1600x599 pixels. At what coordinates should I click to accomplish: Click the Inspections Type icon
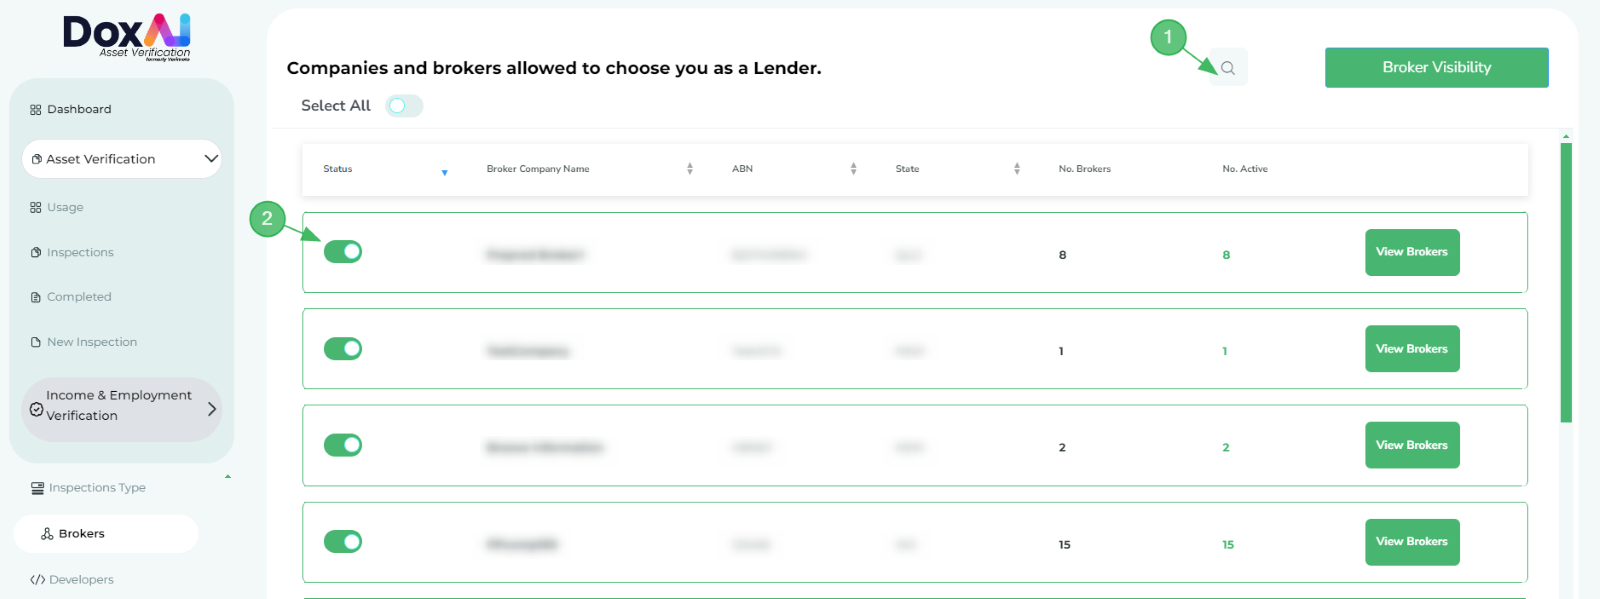click(38, 488)
